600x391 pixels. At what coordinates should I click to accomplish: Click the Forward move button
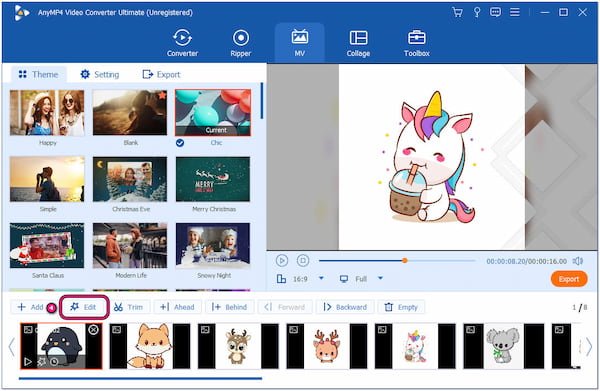click(x=285, y=307)
